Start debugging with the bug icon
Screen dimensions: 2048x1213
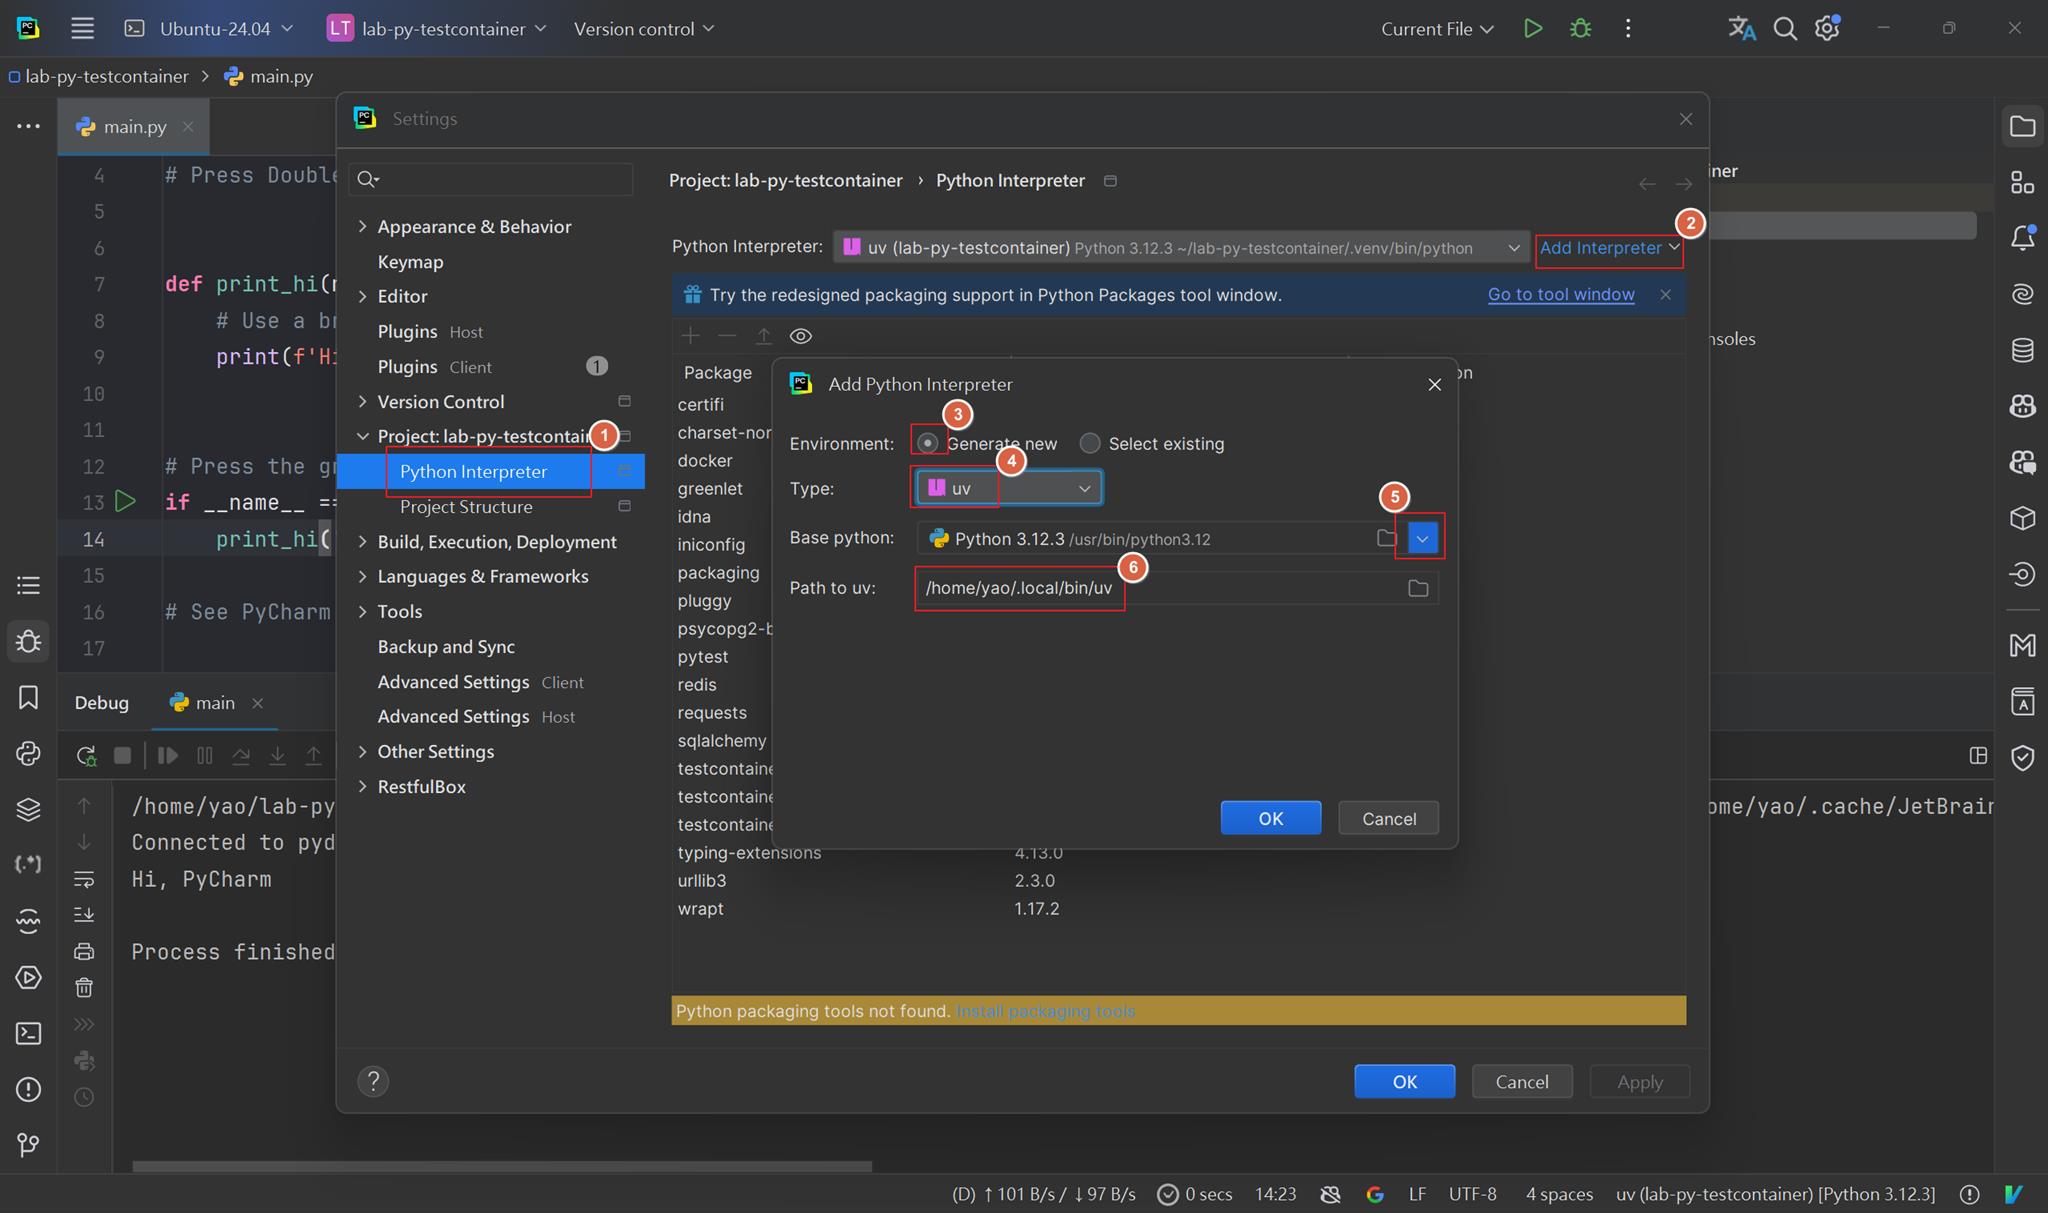(1580, 28)
